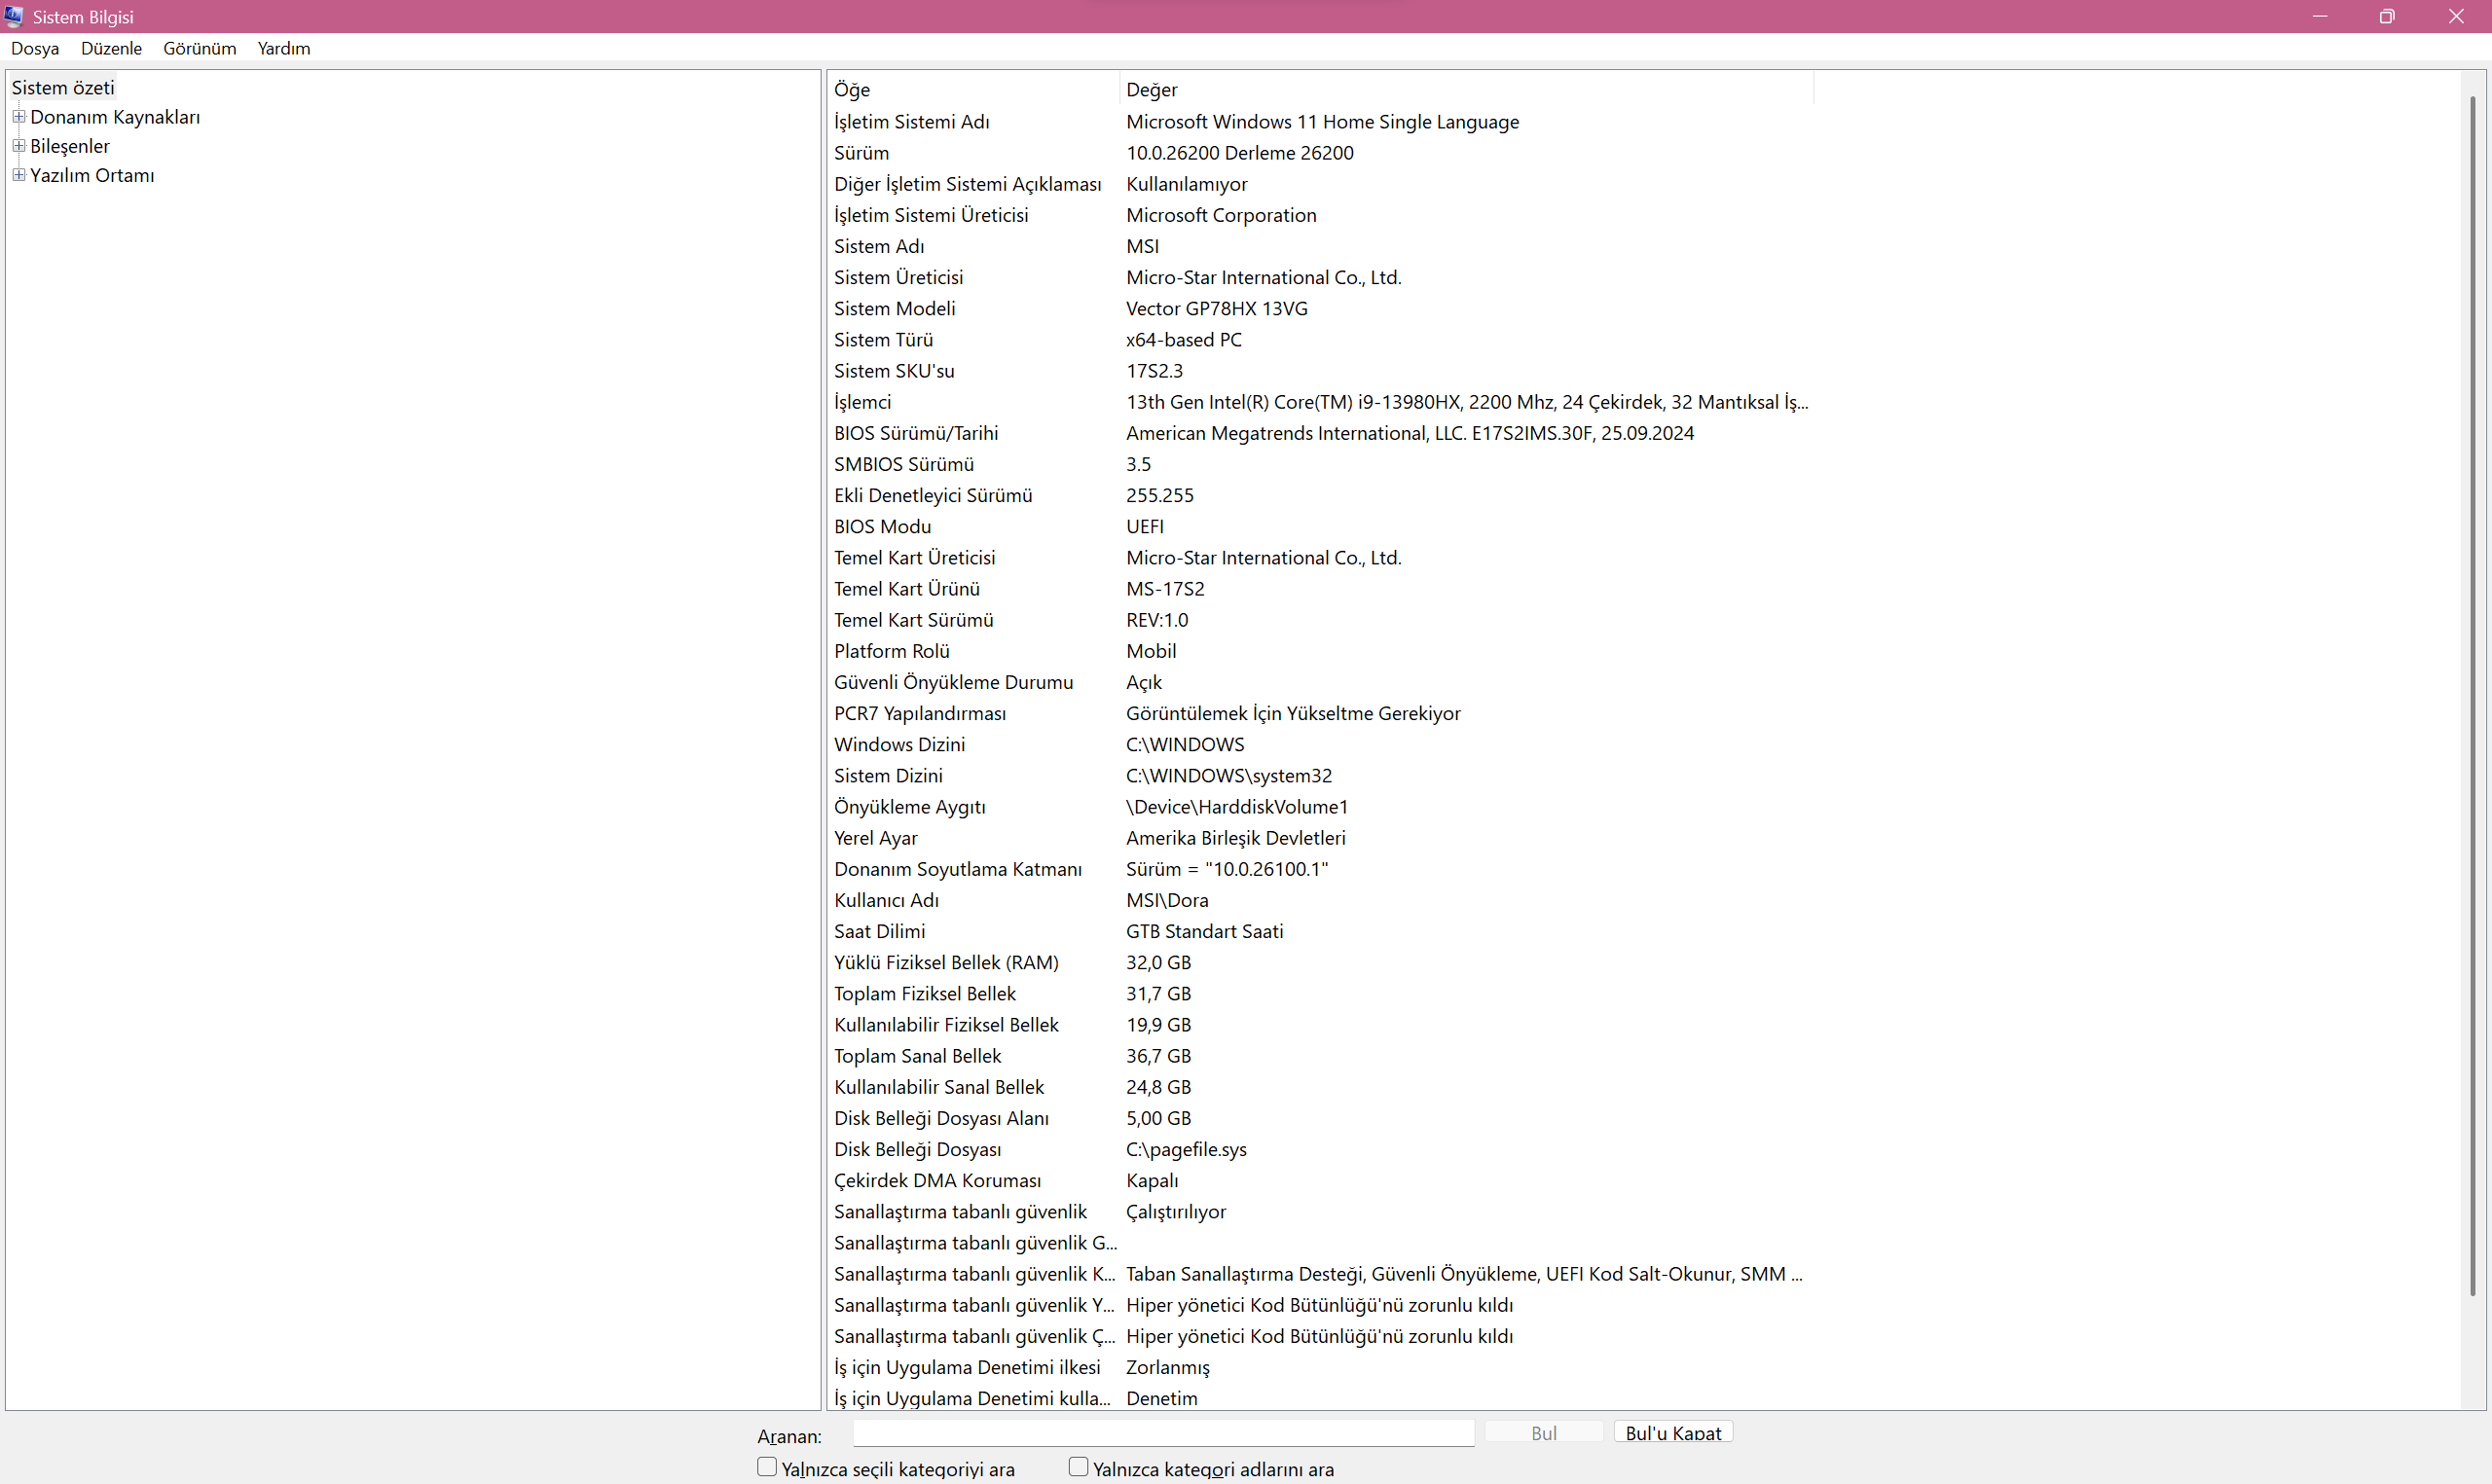Enable 'Yalnızca kategori adlarını ara' checkbox
This screenshot has height=1484, width=2492.
pos(1078,1467)
